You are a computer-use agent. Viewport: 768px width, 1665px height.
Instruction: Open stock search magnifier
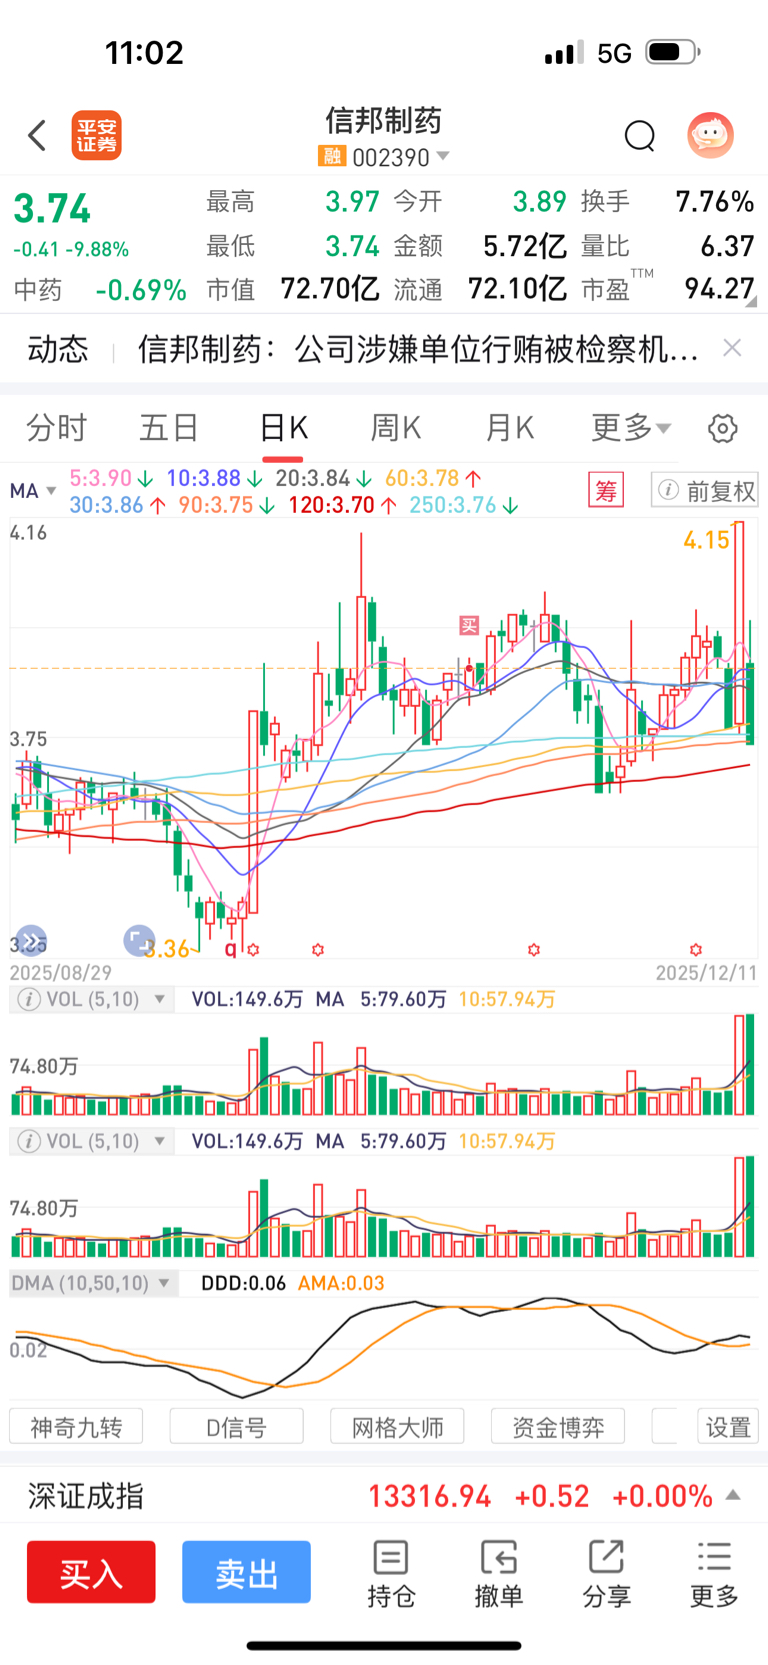point(639,136)
